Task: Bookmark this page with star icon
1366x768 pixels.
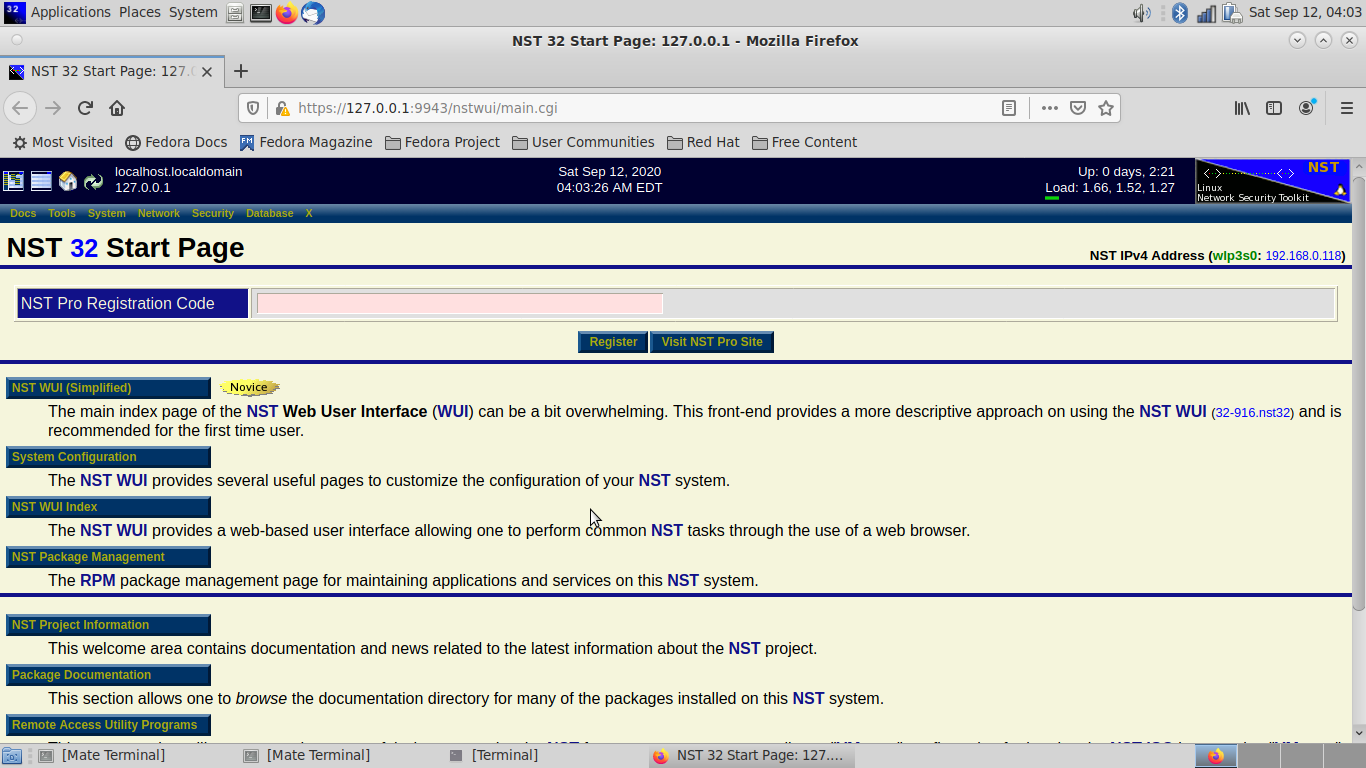Action: click(1106, 108)
